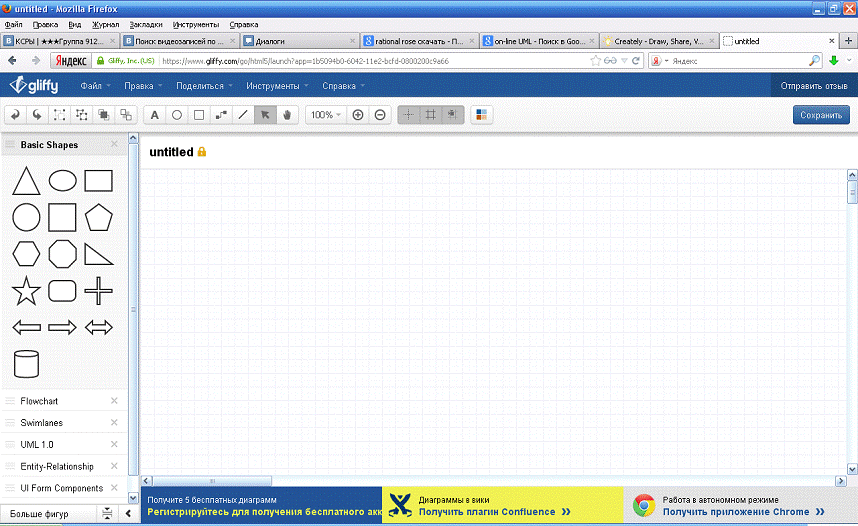Open the Файл menu in Gliffy
This screenshot has width=858, height=526.
[95, 86]
